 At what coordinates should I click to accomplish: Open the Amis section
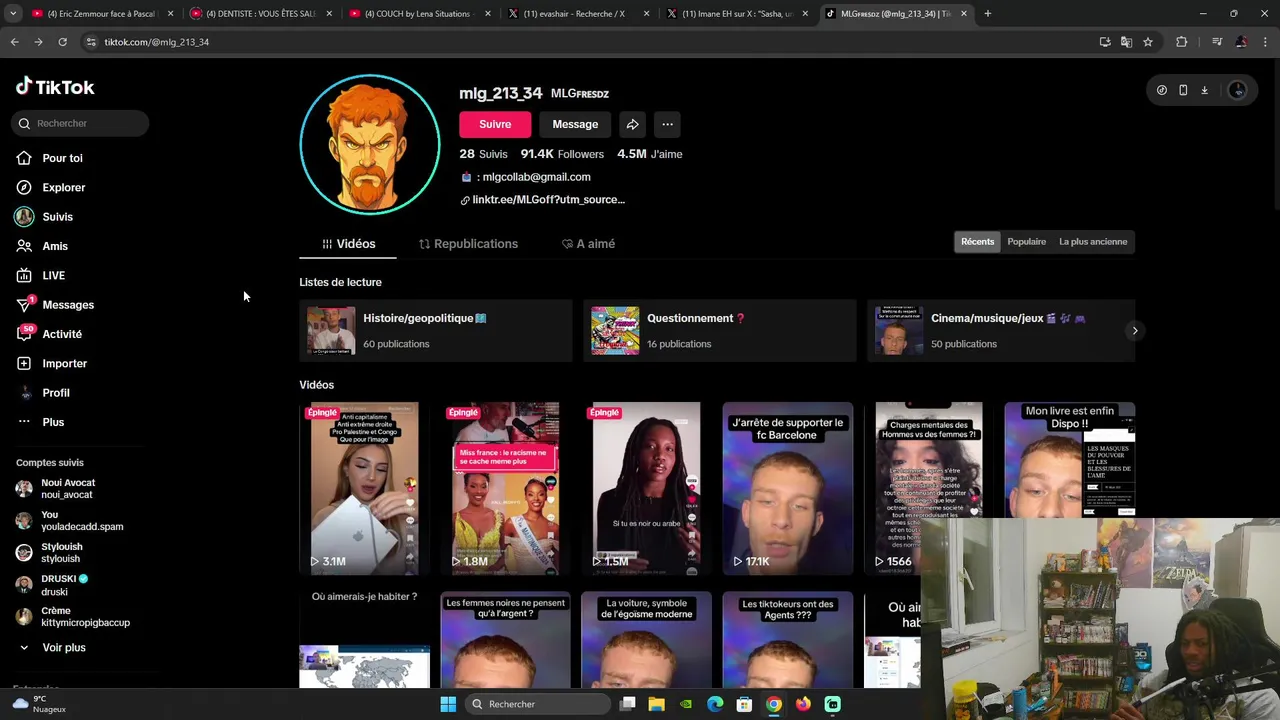(x=55, y=246)
